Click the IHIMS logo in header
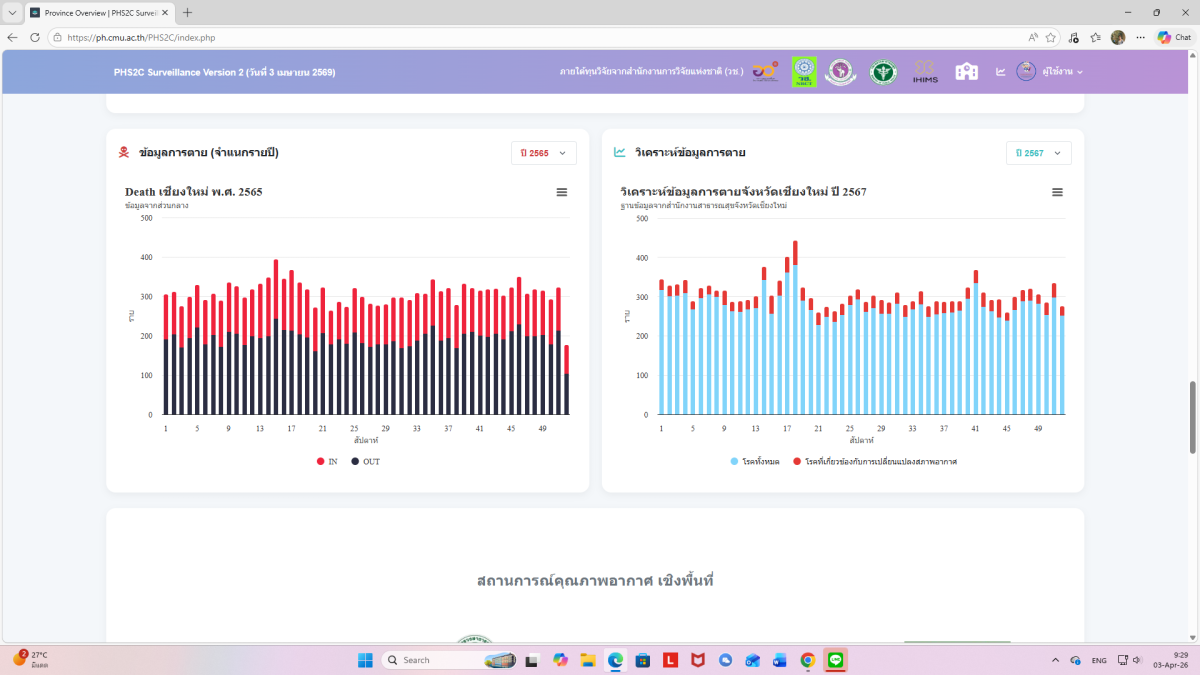 [925, 73]
